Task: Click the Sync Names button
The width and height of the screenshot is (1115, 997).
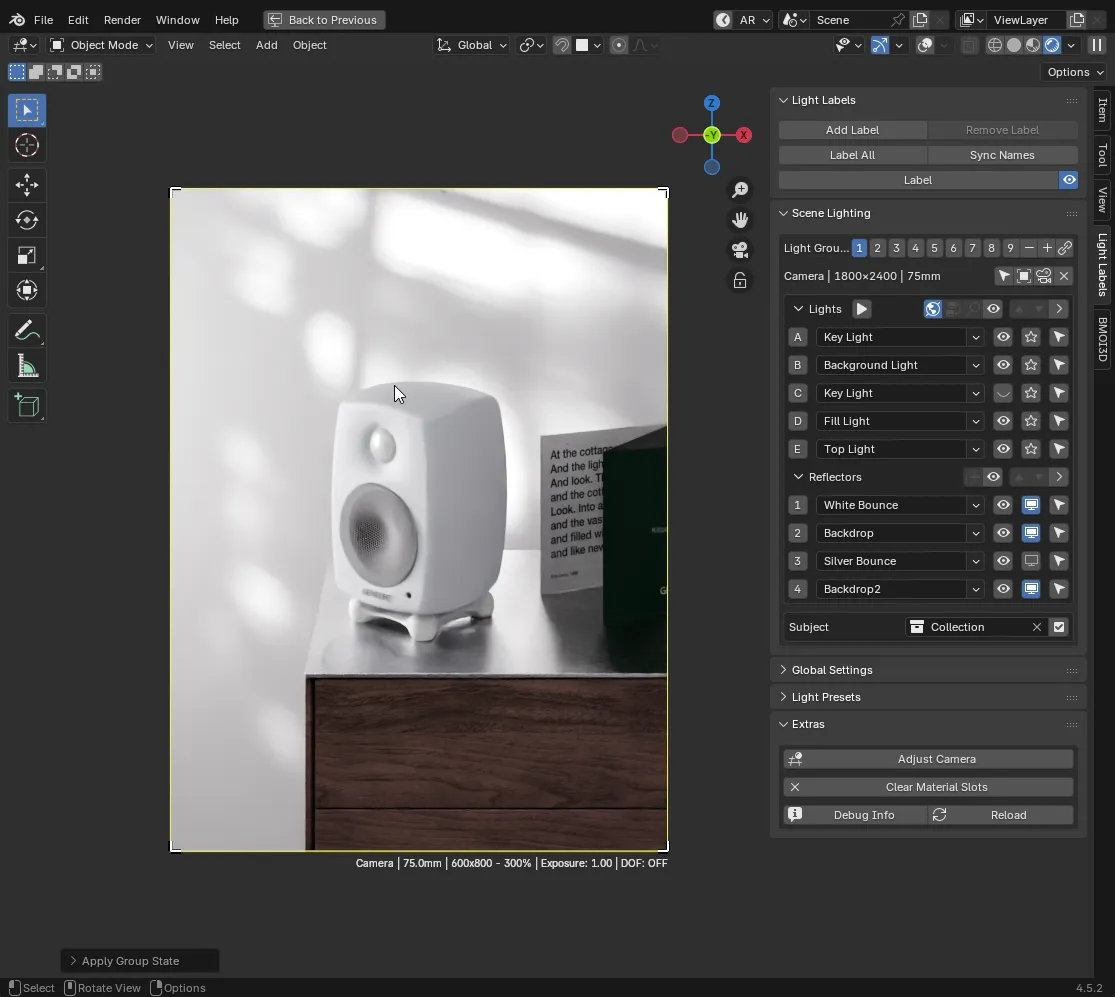Action: click(1002, 155)
